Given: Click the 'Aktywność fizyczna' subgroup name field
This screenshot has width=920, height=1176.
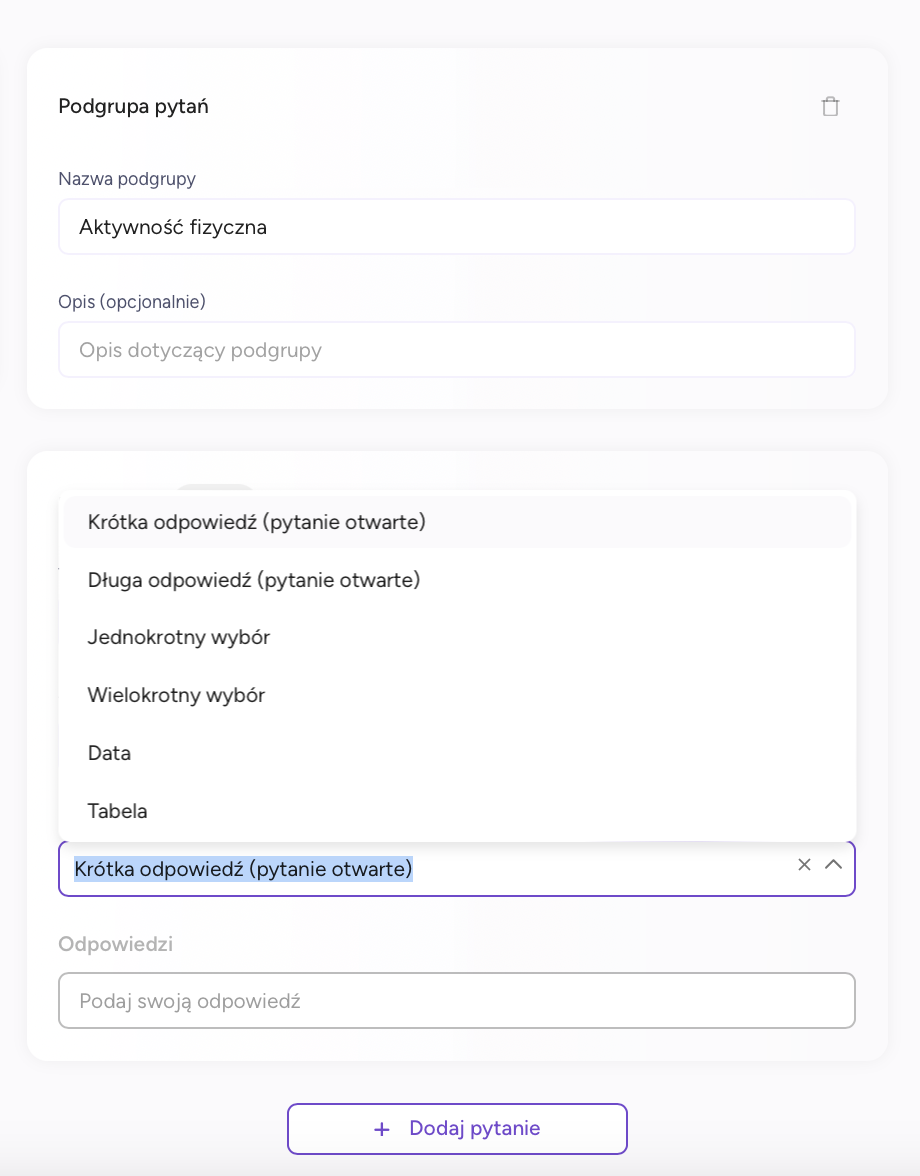Looking at the screenshot, I should coord(457,226).
